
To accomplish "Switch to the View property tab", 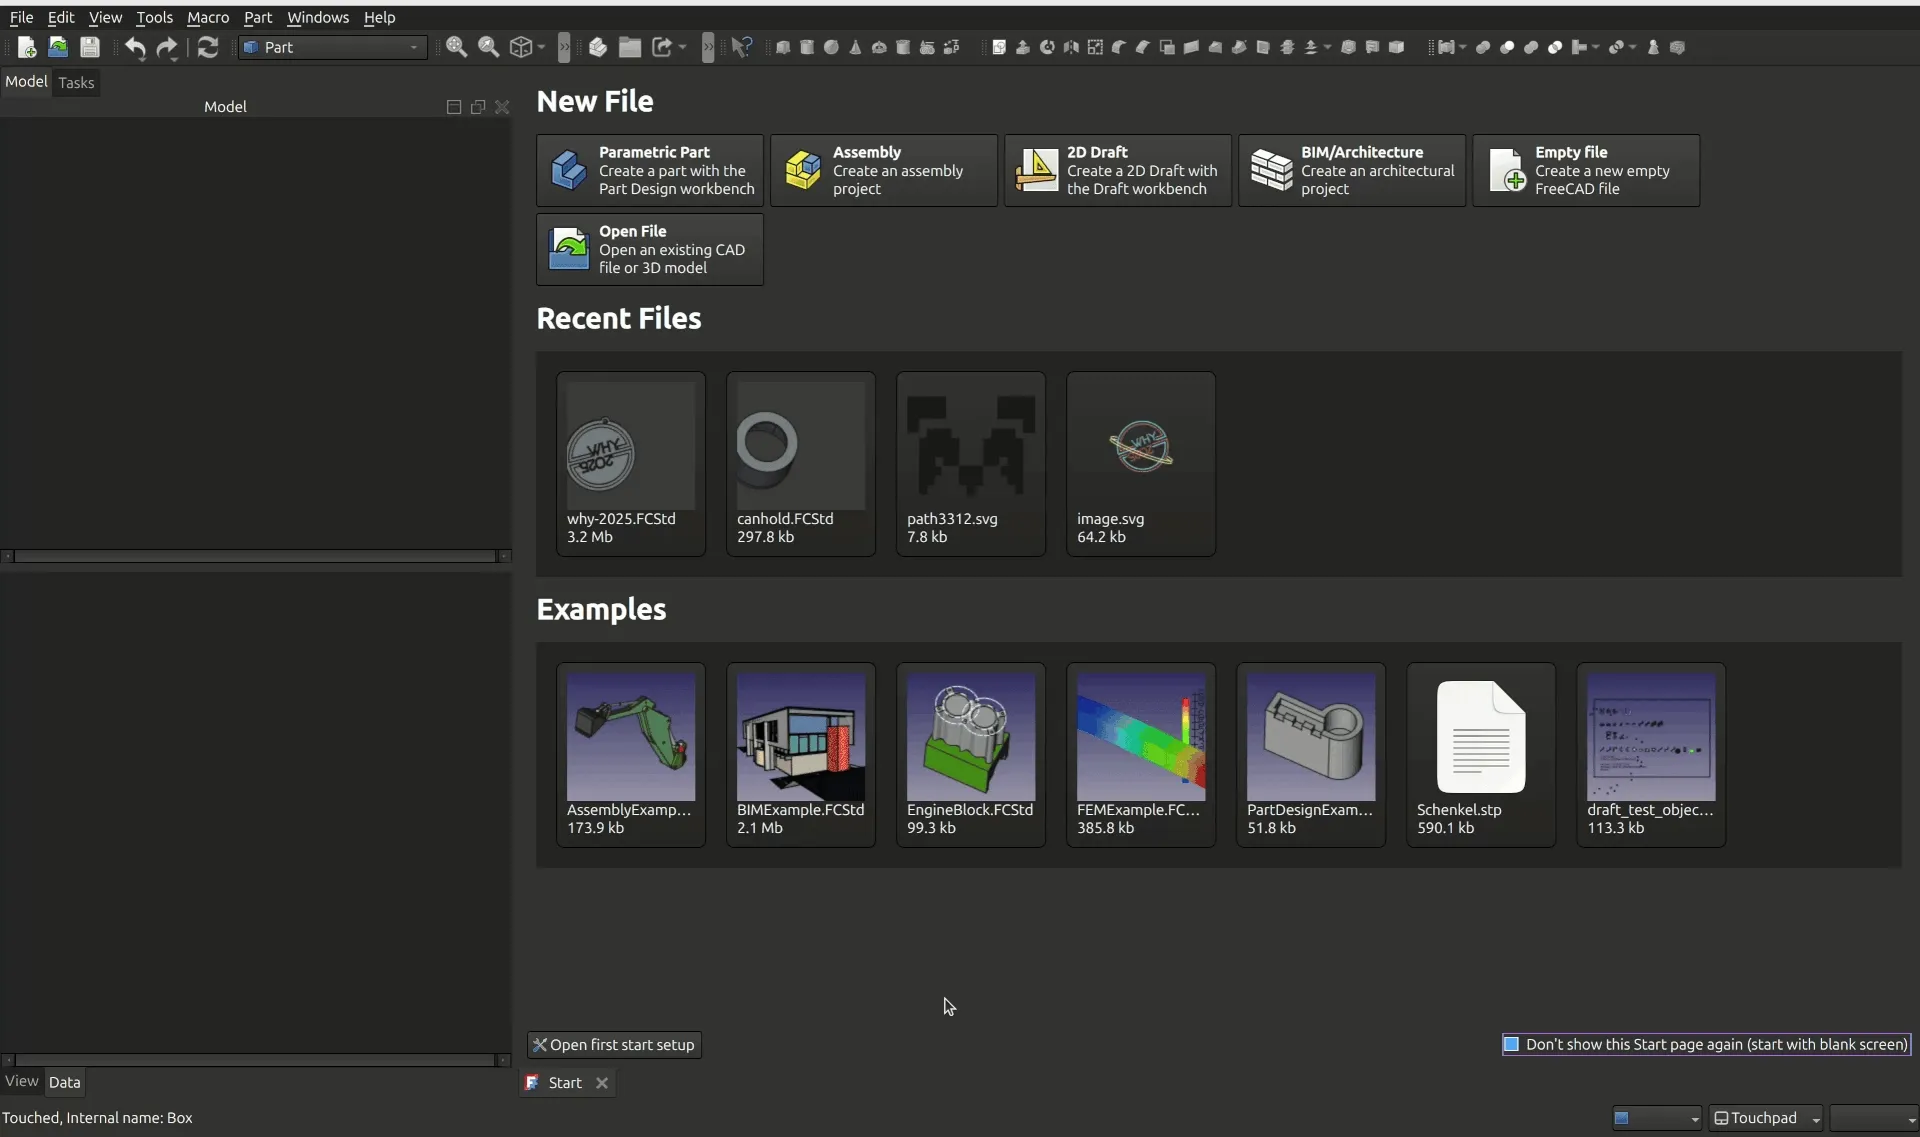I will [x=21, y=1081].
